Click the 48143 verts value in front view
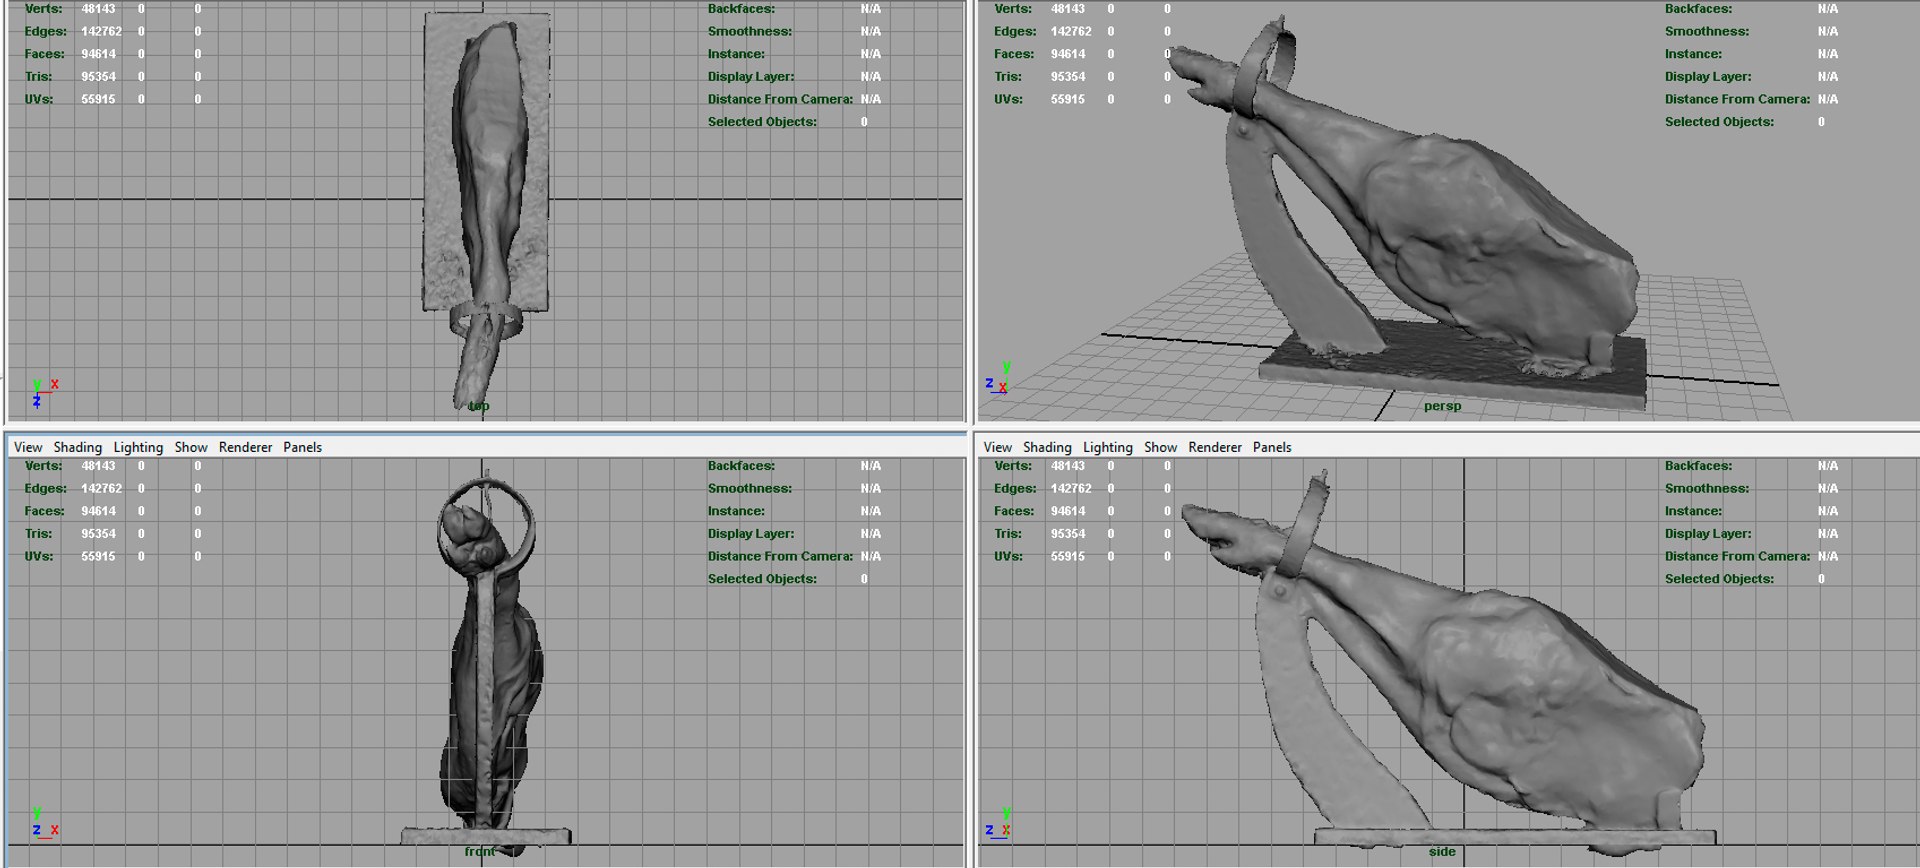The image size is (1920, 868). coord(98,466)
